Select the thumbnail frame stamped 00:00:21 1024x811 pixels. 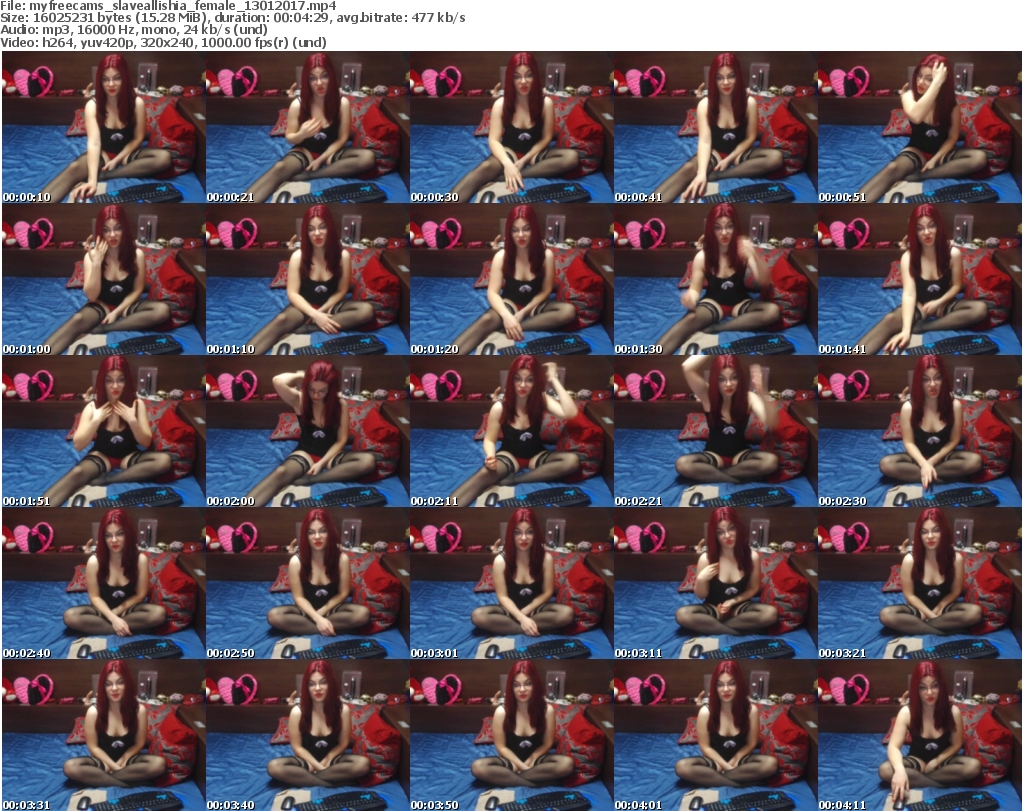pyautogui.click(x=308, y=127)
